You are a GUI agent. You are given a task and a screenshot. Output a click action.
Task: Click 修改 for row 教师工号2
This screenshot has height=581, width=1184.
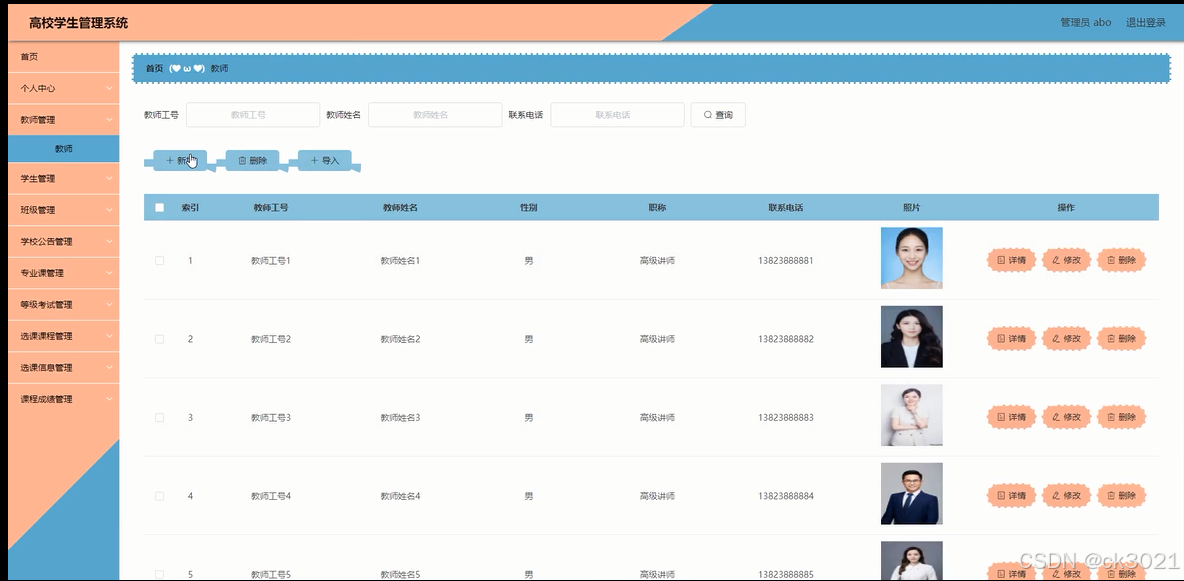[1066, 338]
